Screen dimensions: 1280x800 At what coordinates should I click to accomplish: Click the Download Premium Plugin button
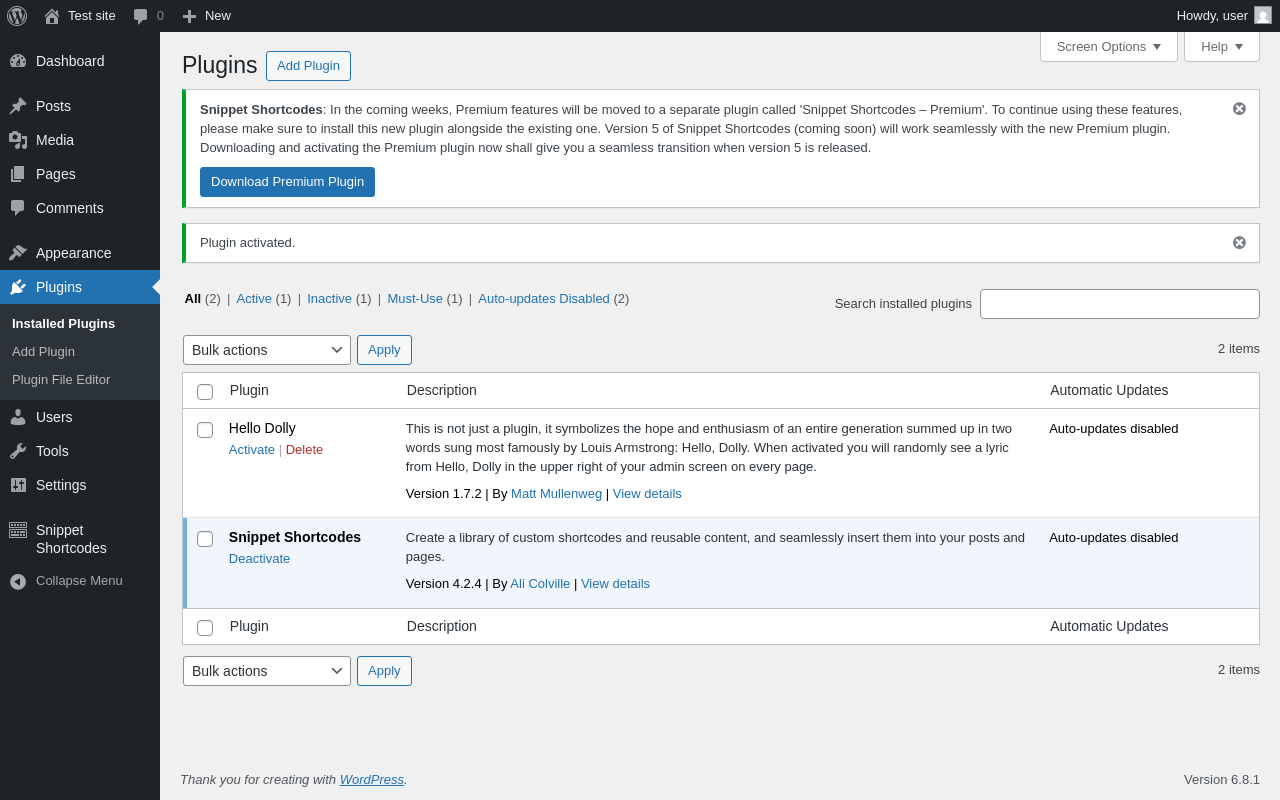pyautogui.click(x=287, y=182)
